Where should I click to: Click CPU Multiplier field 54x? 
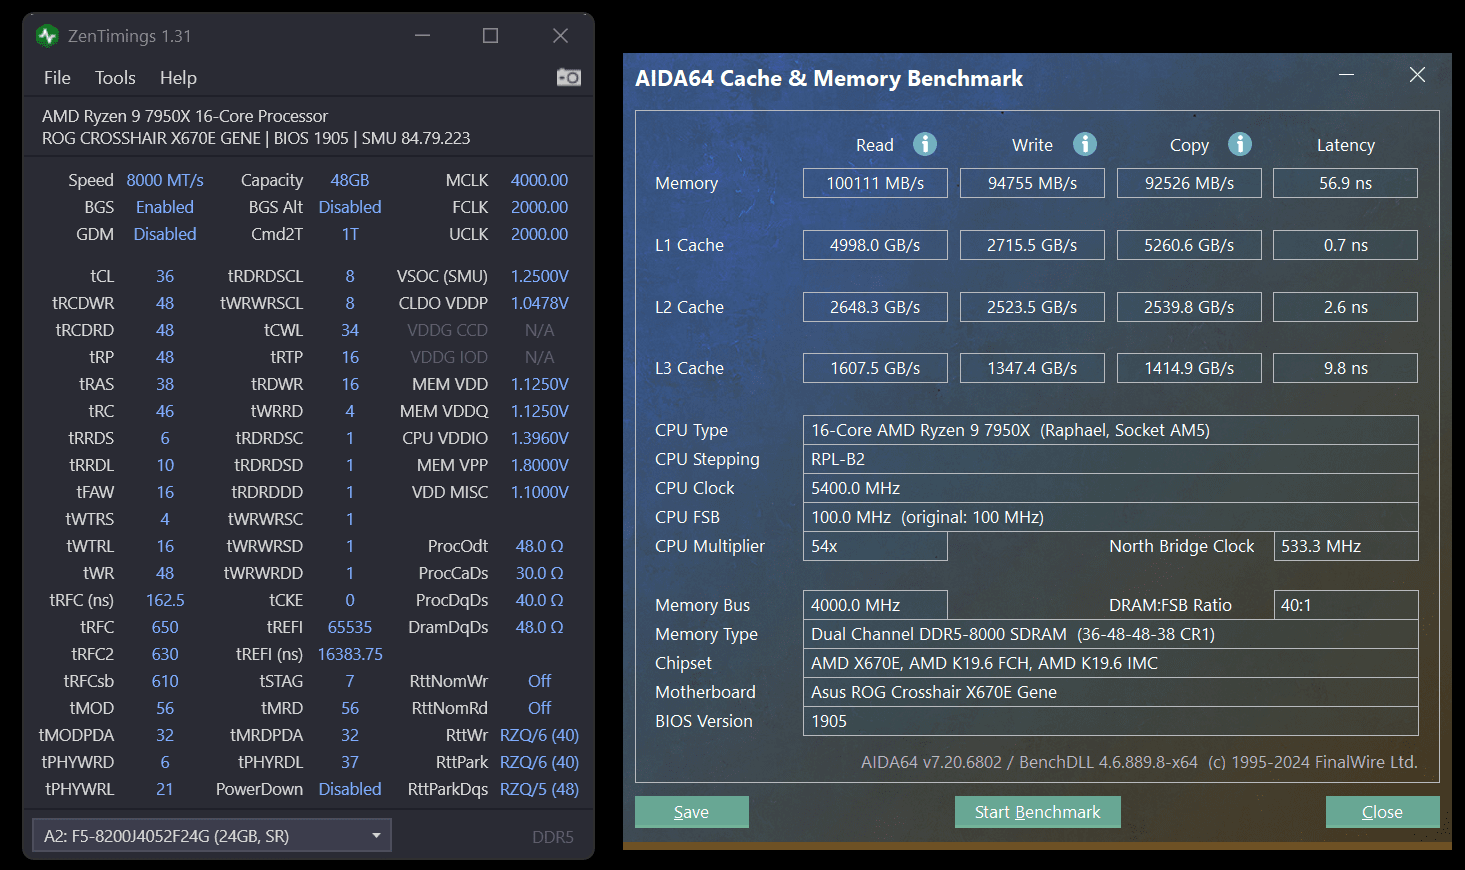(875, 546)
